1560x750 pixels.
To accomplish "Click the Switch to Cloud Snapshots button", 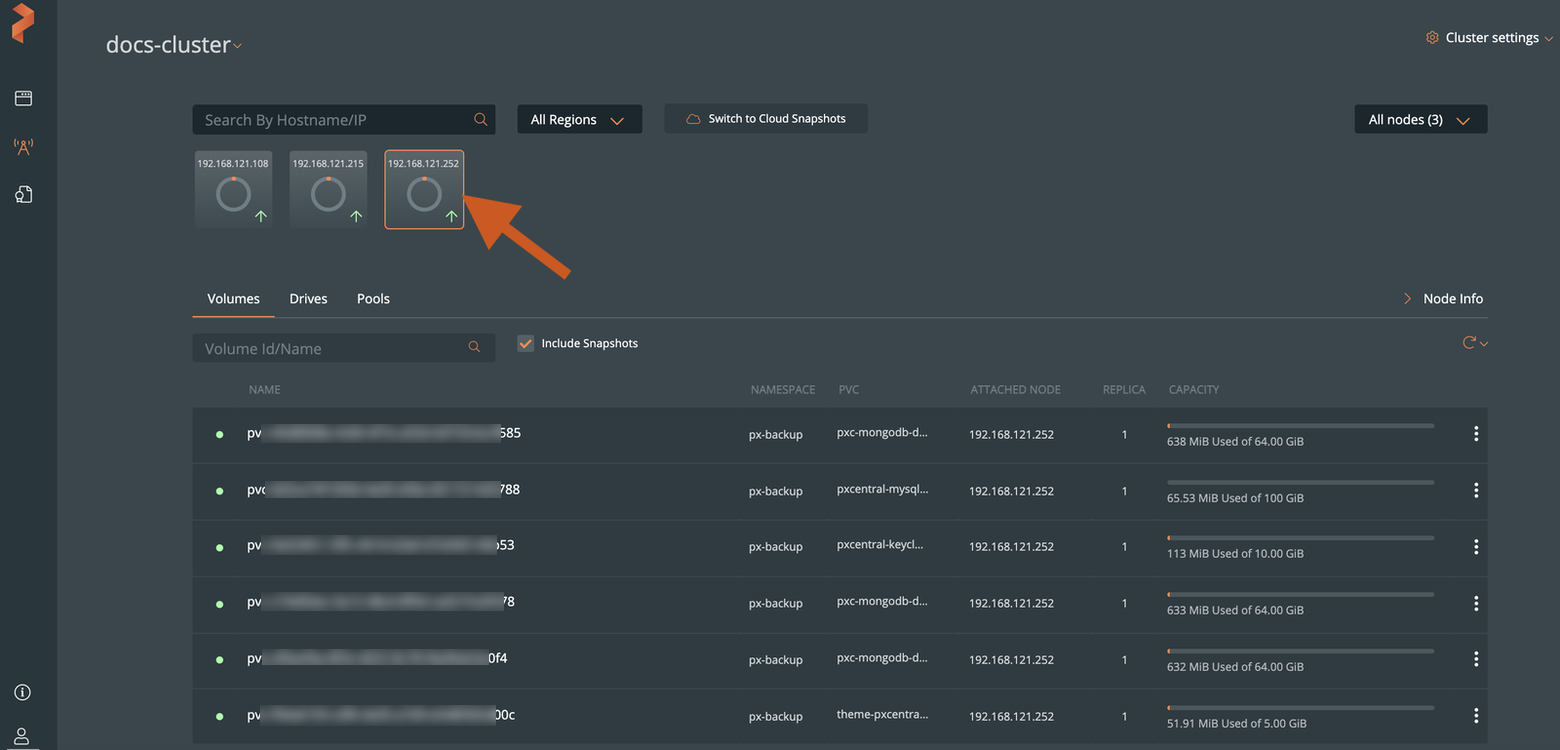I will pos(765,118).
